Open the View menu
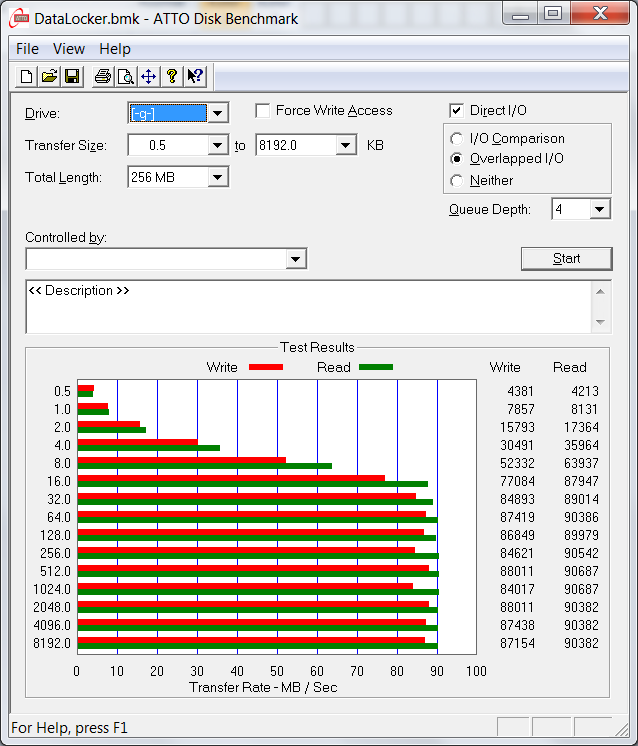 [69, 49]
